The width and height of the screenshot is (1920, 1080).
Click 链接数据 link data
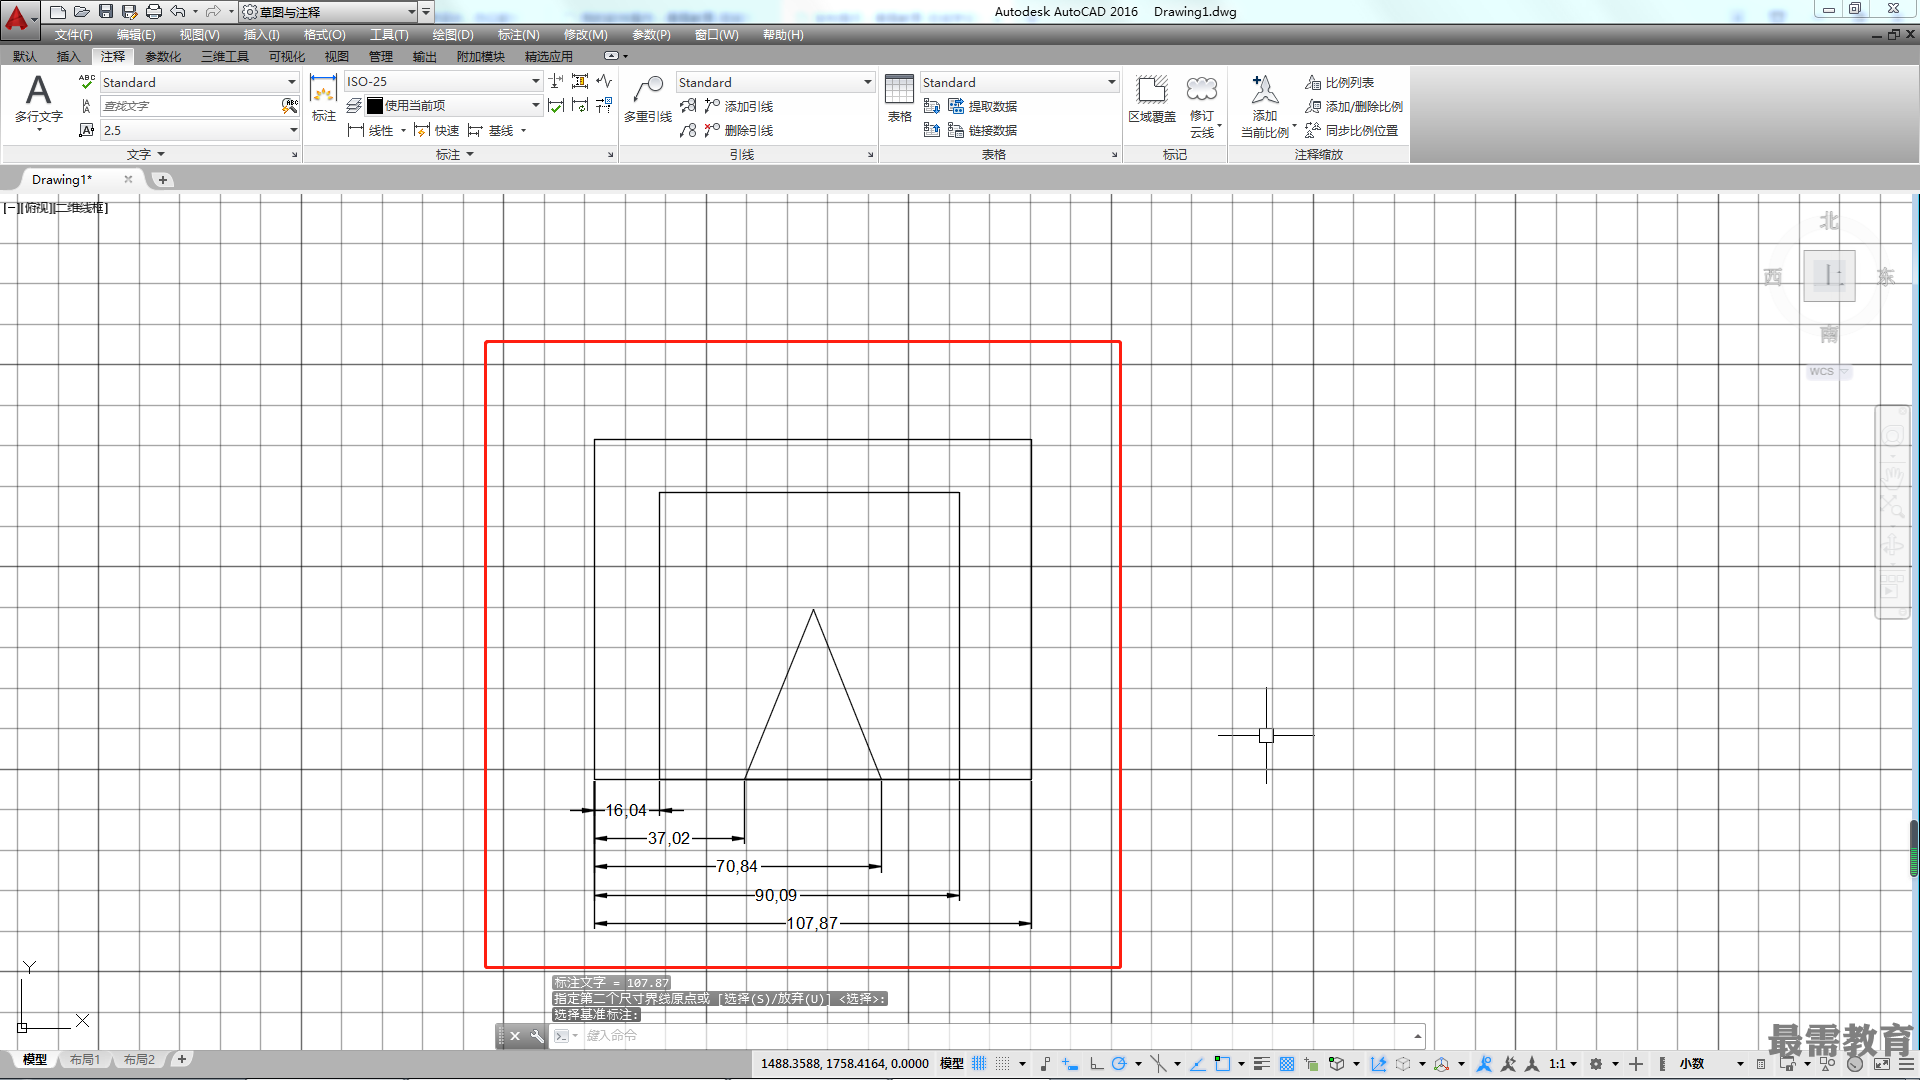click(x=983, y=131)
